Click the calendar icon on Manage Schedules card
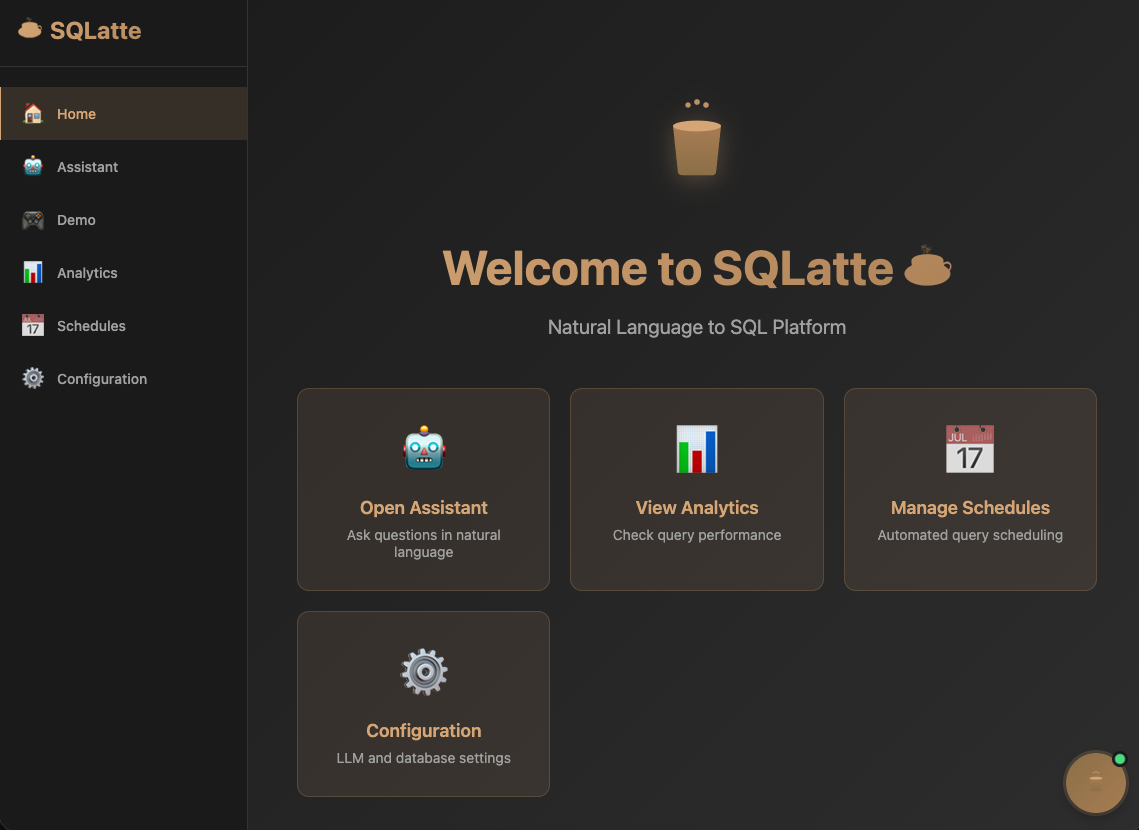The width and height of the screenshot is (1139, 830). pyautogui.click(x=970, y=449)
